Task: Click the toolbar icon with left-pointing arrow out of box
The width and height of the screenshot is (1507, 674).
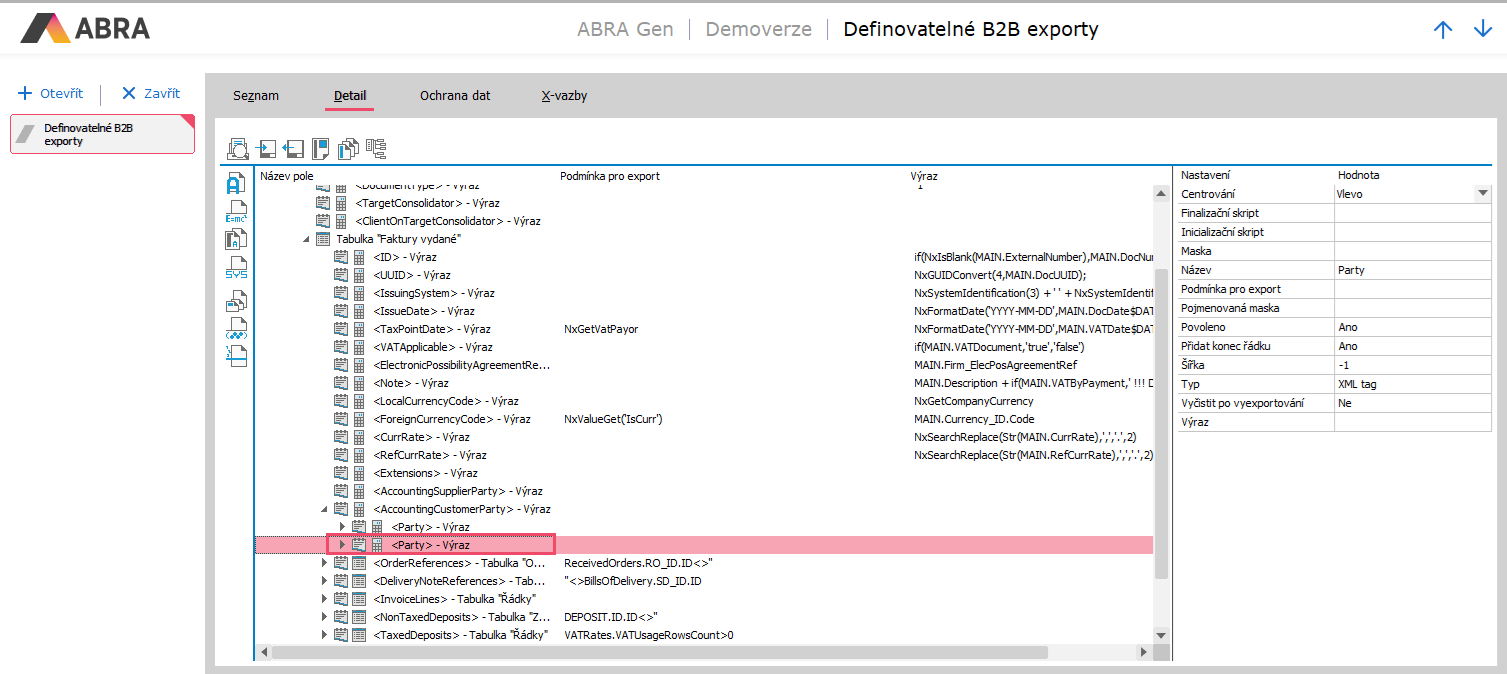Action: point(294,149)
